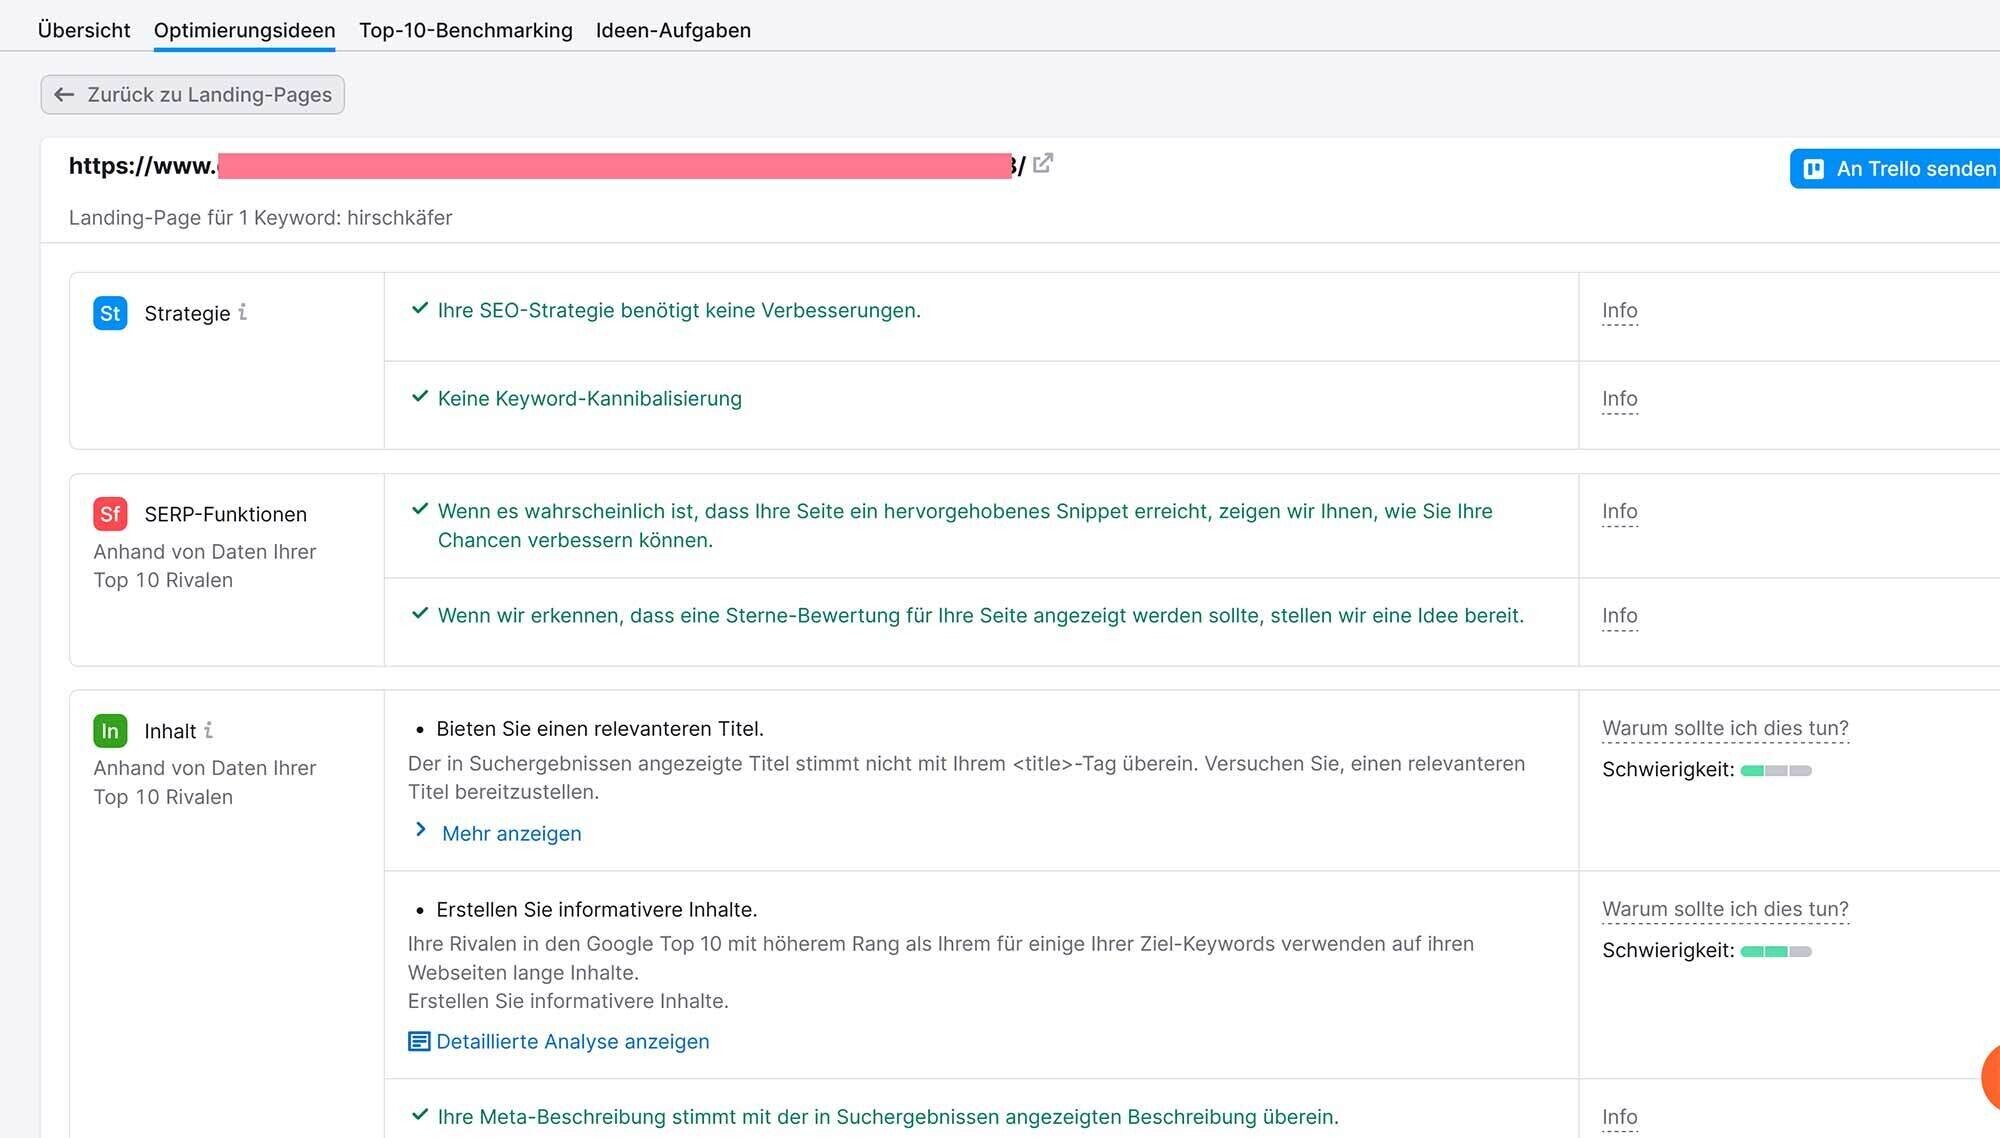Click the Inhalt panel icon

pyautogui.click(x=110, y=730)
